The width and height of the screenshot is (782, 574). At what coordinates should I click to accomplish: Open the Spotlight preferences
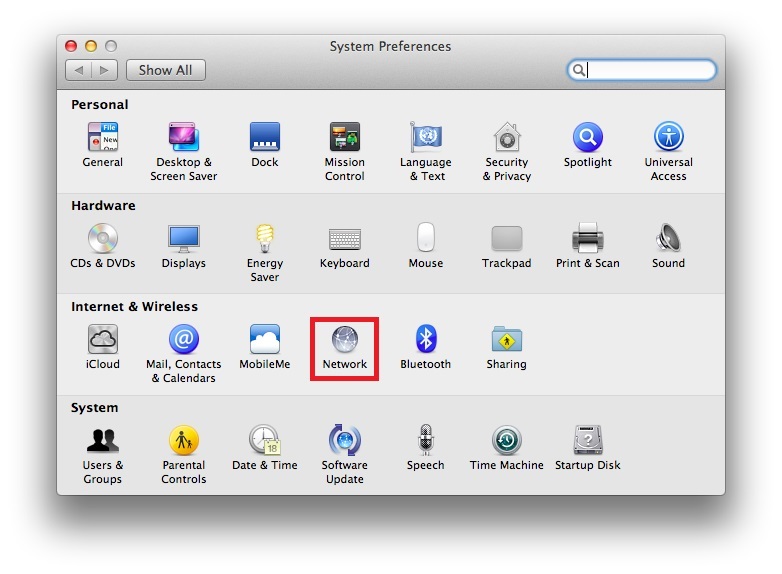(x=587, y=138)
